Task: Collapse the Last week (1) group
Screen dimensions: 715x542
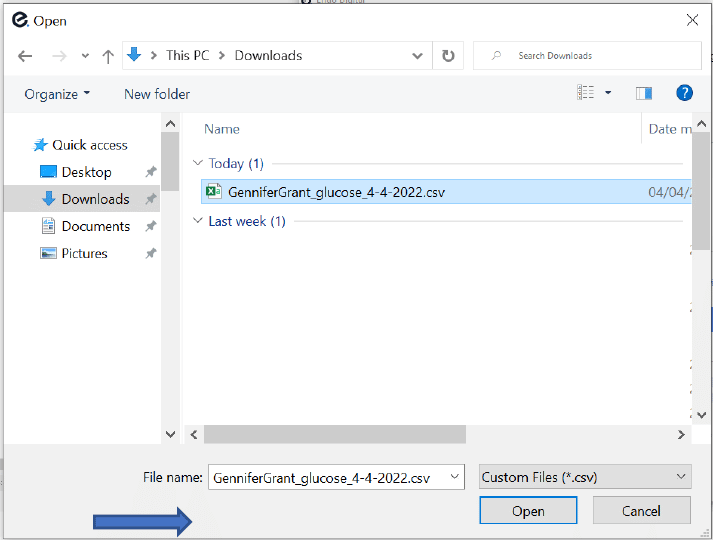Action: point(197,221)
